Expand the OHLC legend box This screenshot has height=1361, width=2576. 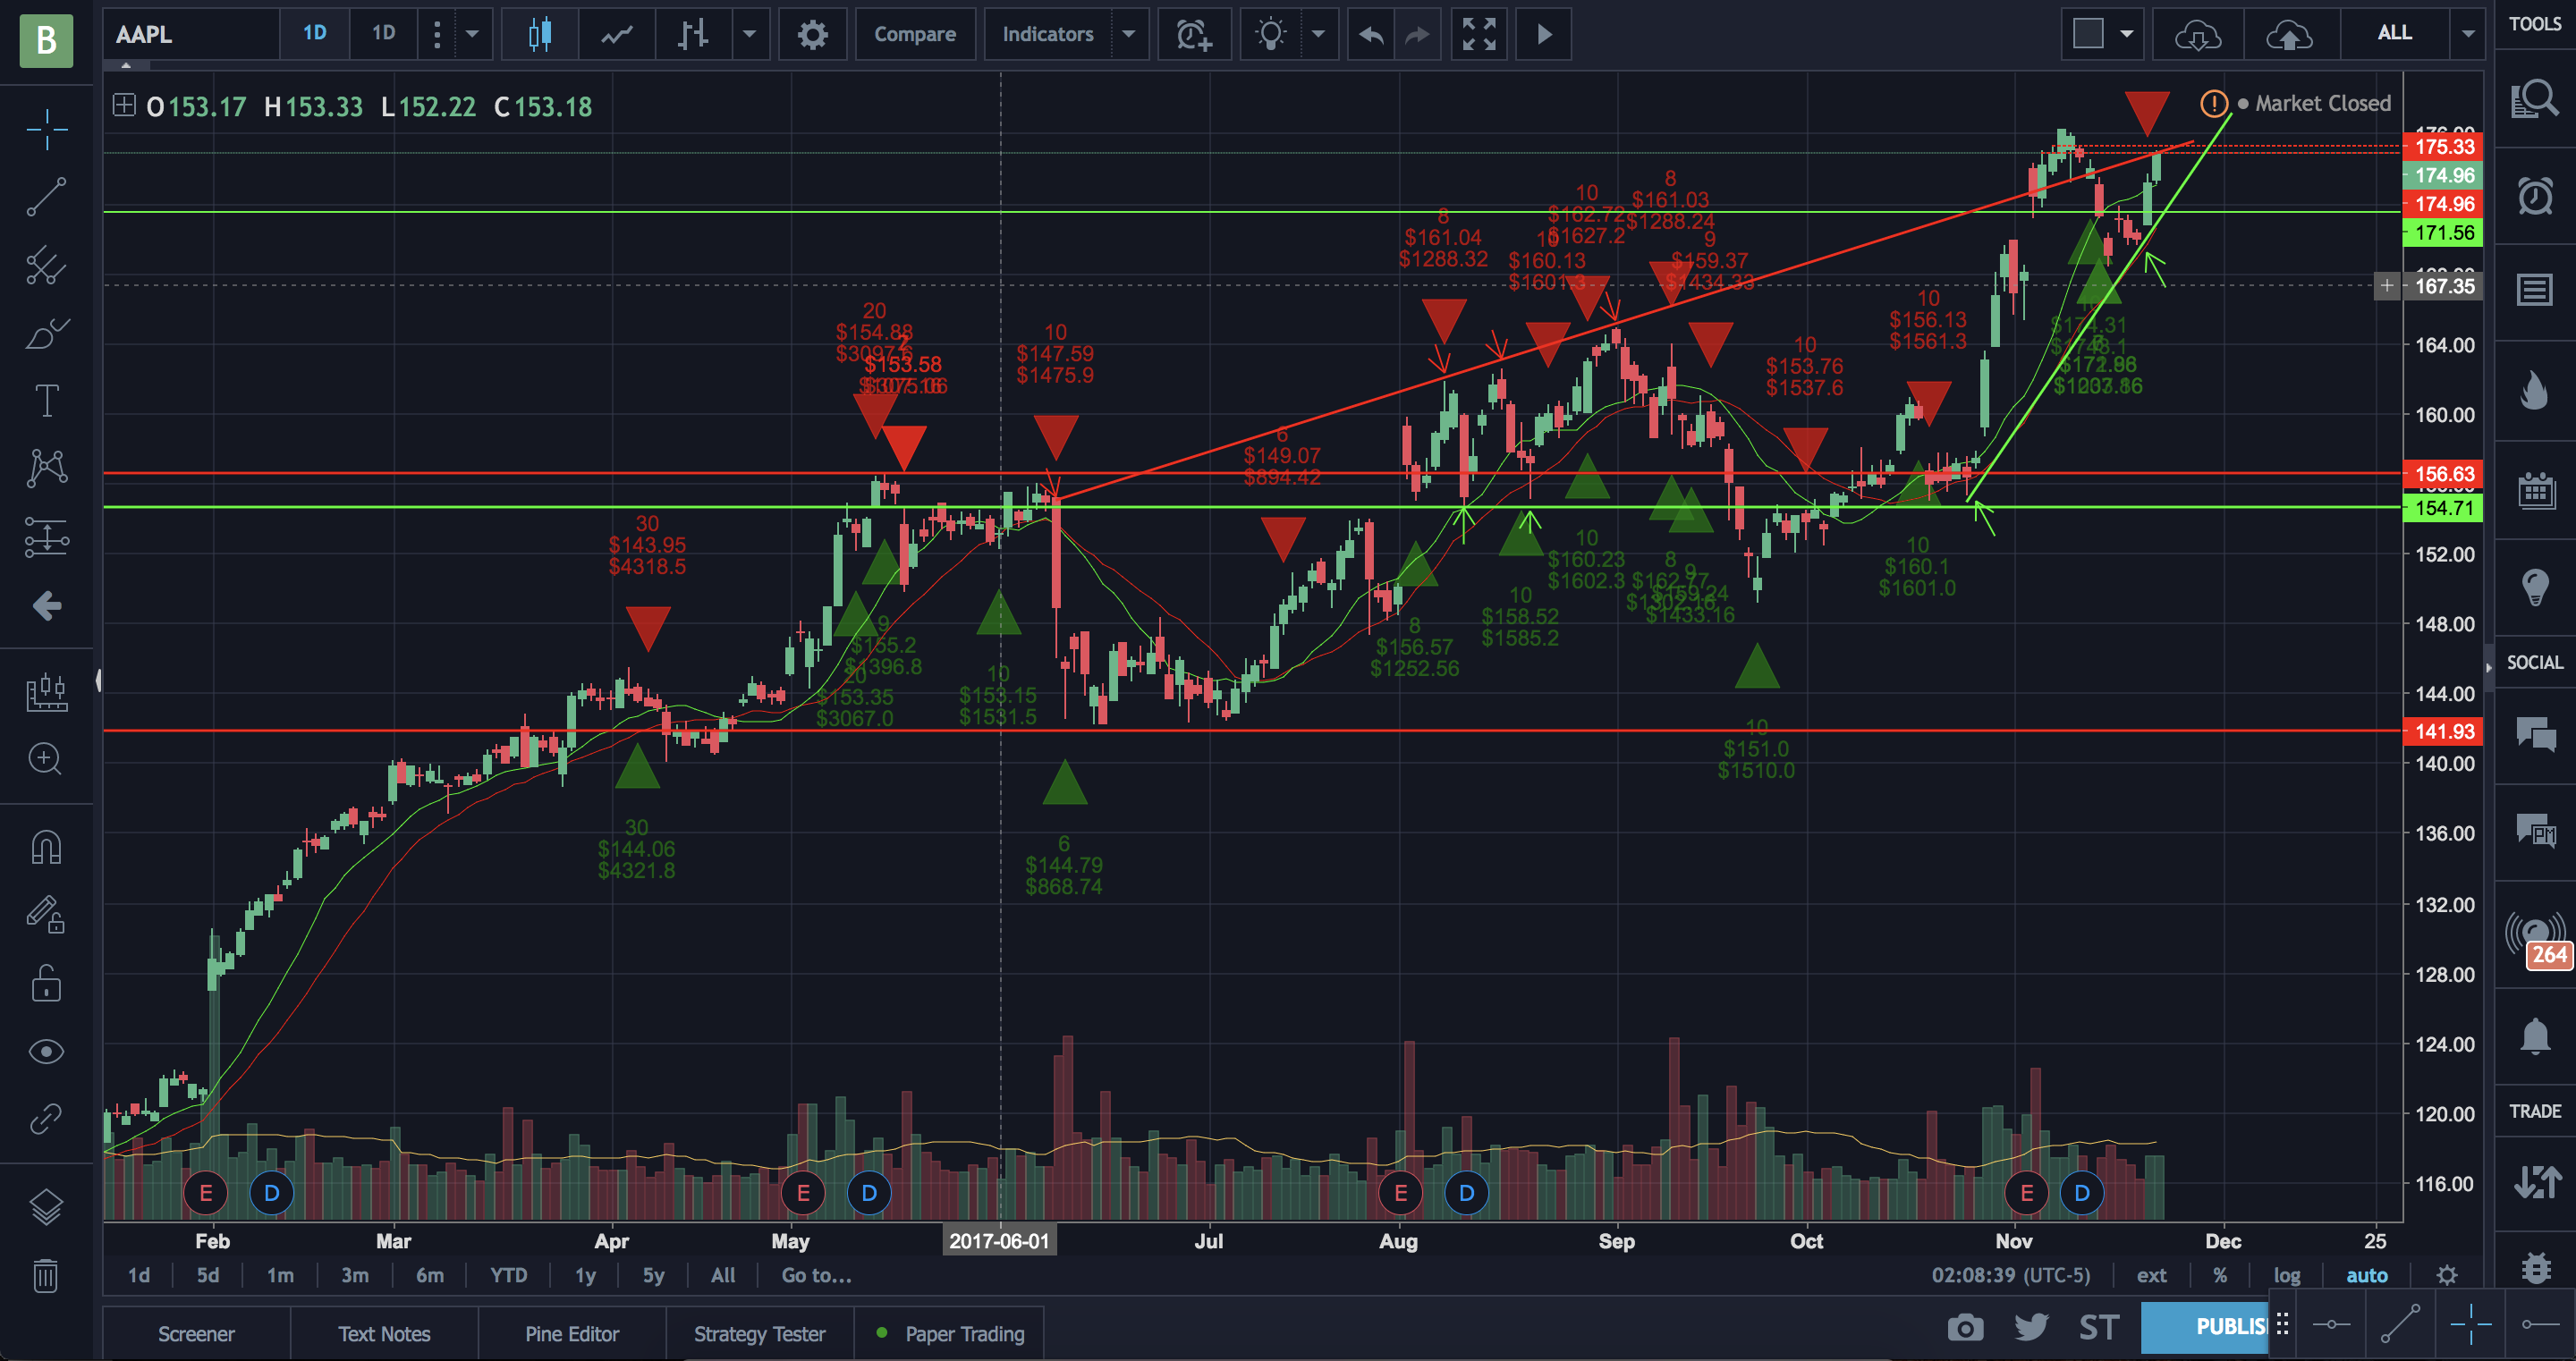coord(124,105)
